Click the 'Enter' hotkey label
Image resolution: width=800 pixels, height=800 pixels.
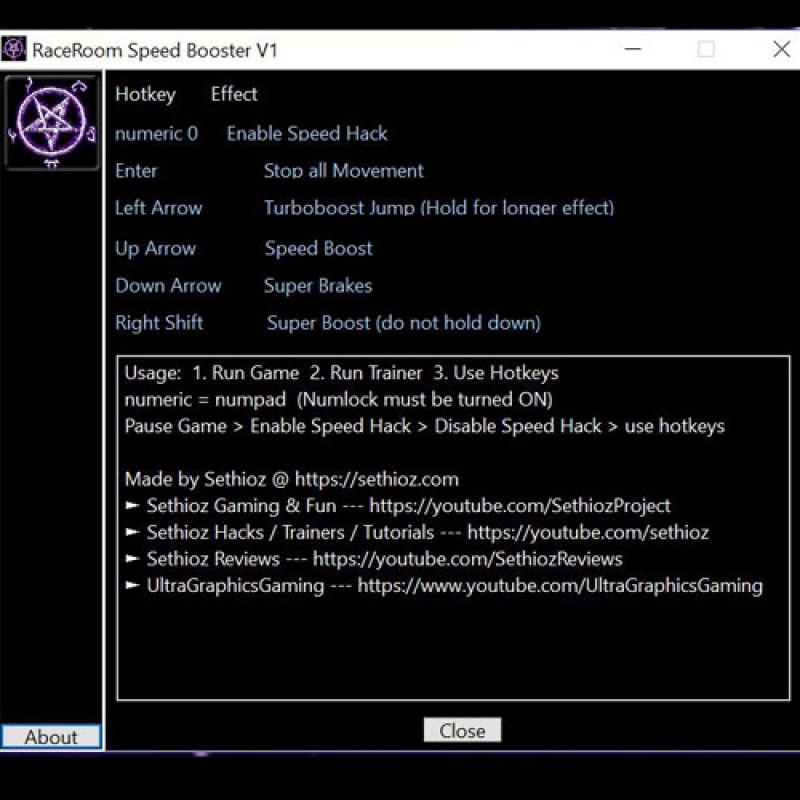pyautogui.click(x=136, y=171)
